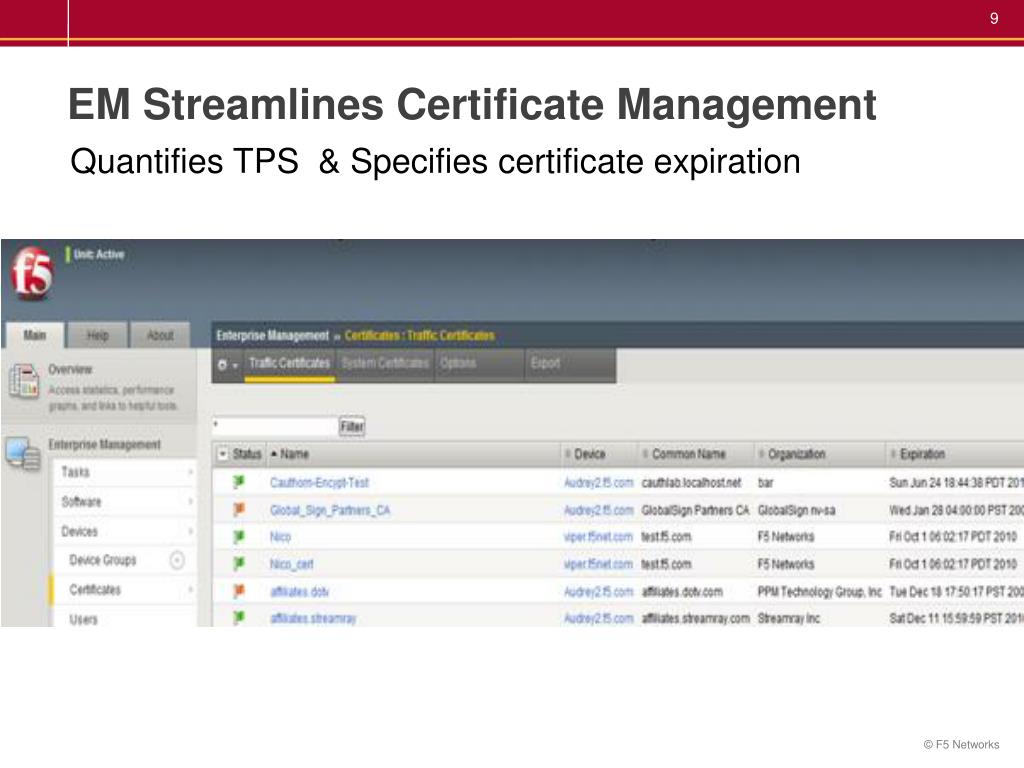
Task: Open the affiliates.dotv certificate link
Action: [x=300, y=592]
